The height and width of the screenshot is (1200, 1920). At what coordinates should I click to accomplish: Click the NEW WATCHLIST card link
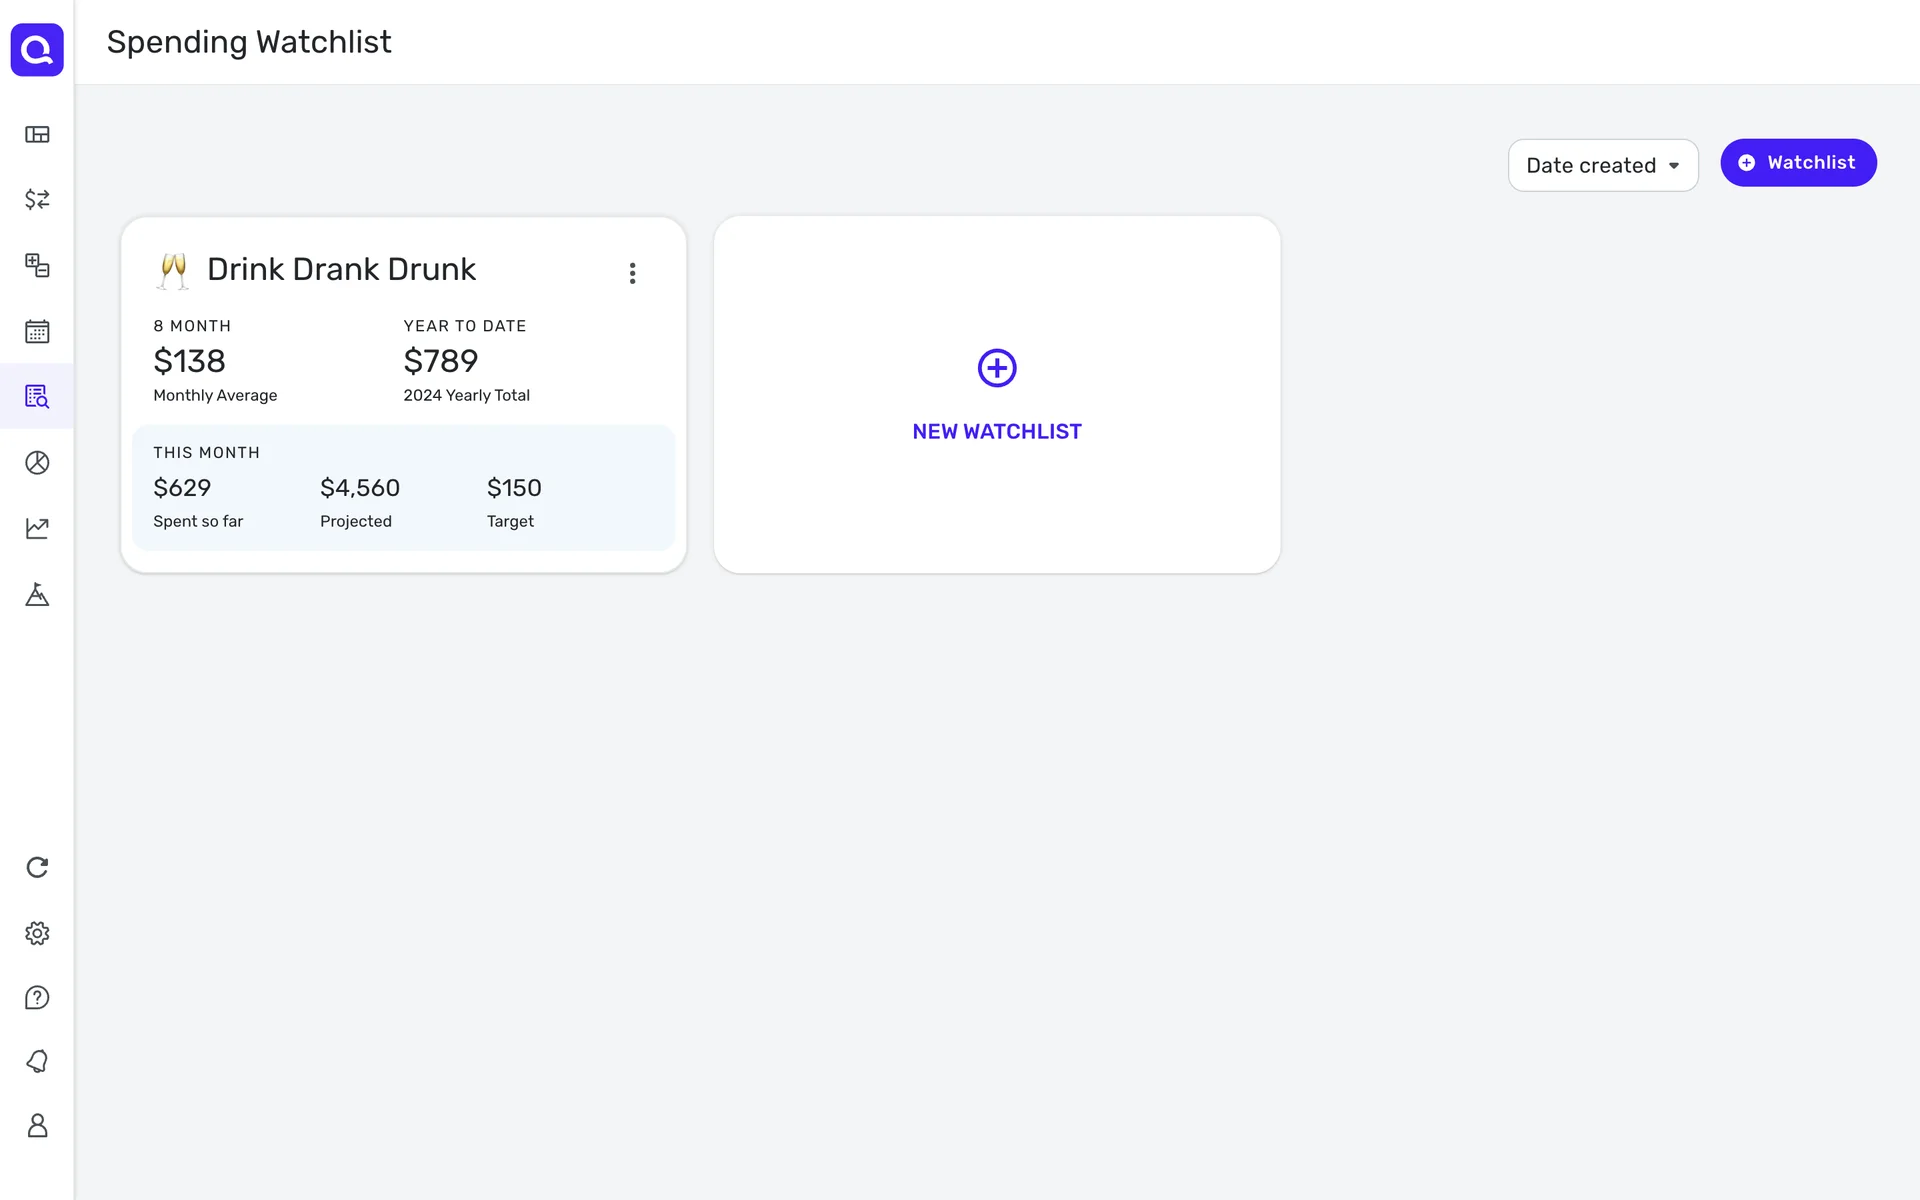tap(996, 432)
